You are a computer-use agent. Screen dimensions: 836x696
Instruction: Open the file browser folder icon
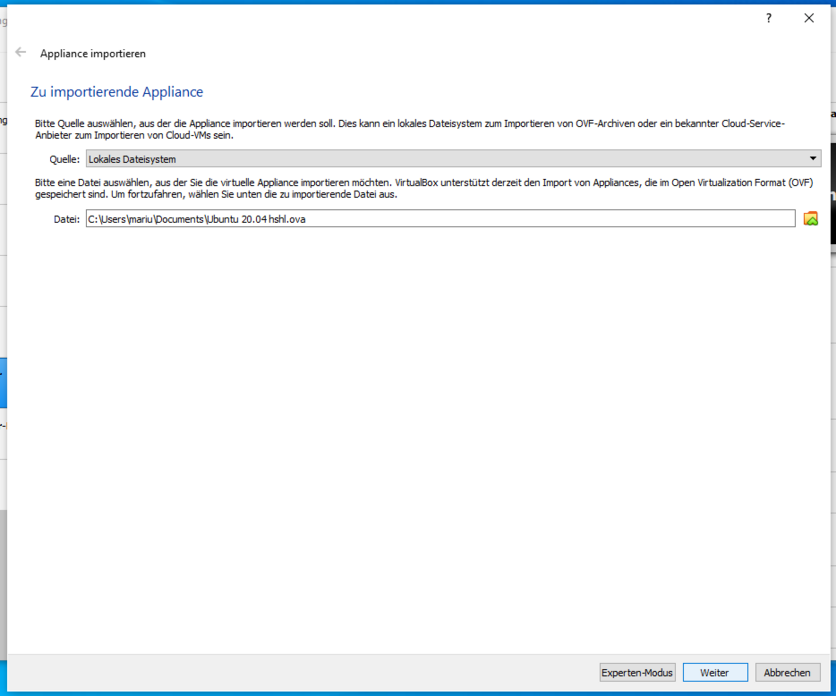click(x=810, y=219)
